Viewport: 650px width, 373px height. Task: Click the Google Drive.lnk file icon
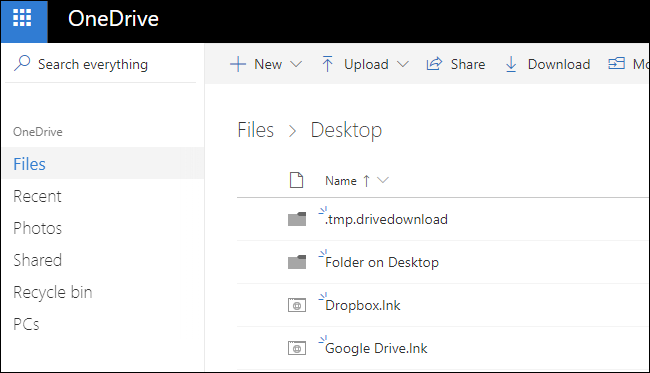297,349
